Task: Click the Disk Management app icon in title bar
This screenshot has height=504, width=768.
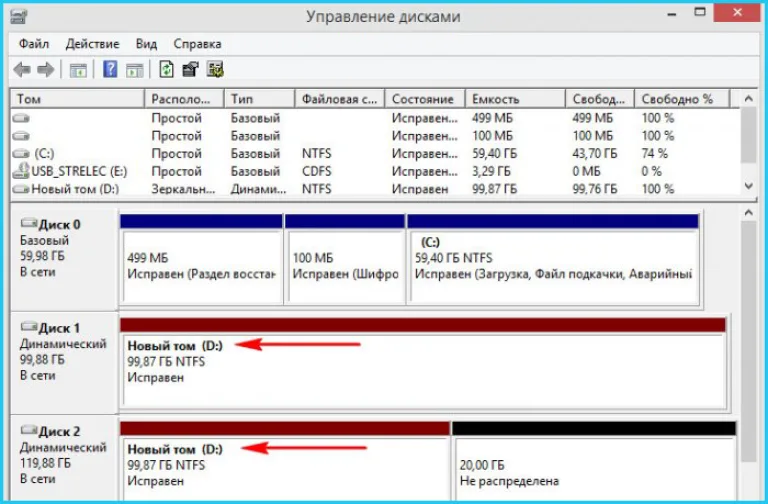Action: (x=19, y=16)
